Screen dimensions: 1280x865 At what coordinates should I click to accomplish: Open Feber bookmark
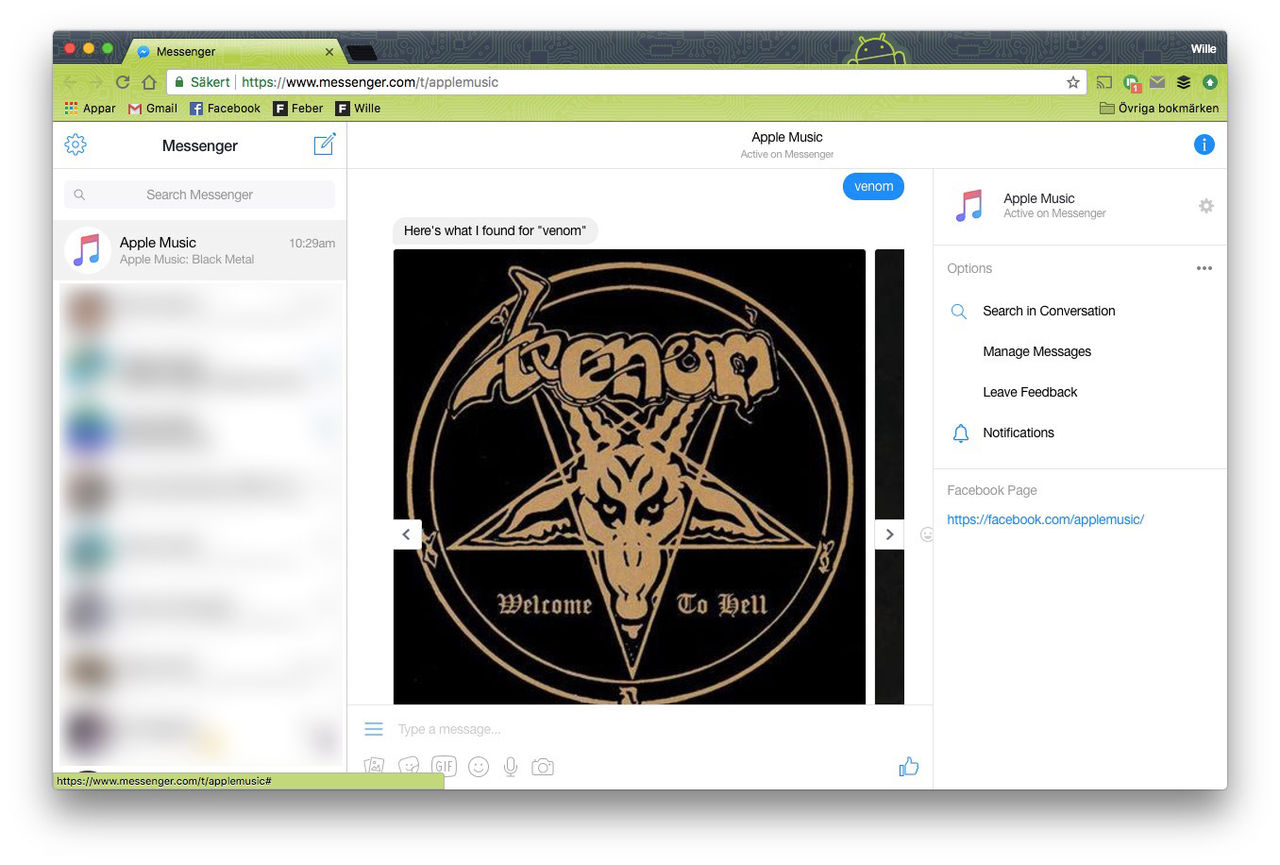(298, 108)
